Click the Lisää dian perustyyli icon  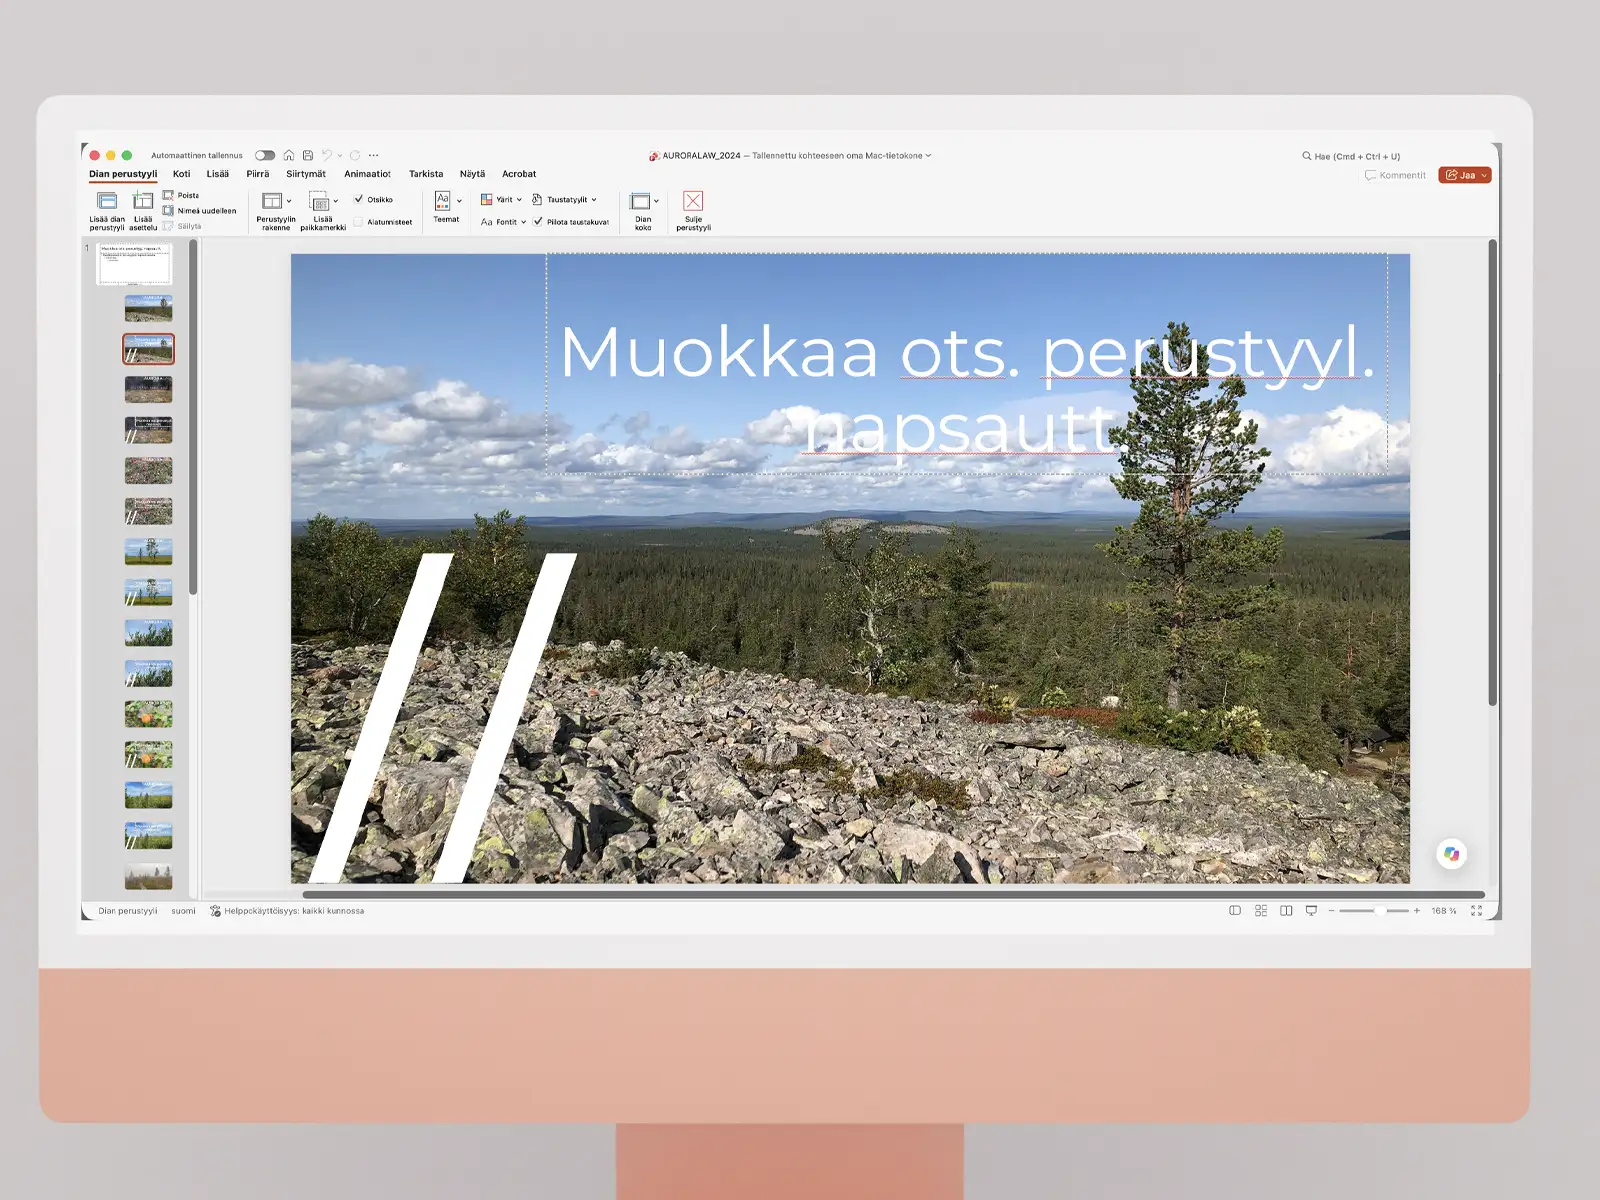pyautogui.click(x=107, y=201)
